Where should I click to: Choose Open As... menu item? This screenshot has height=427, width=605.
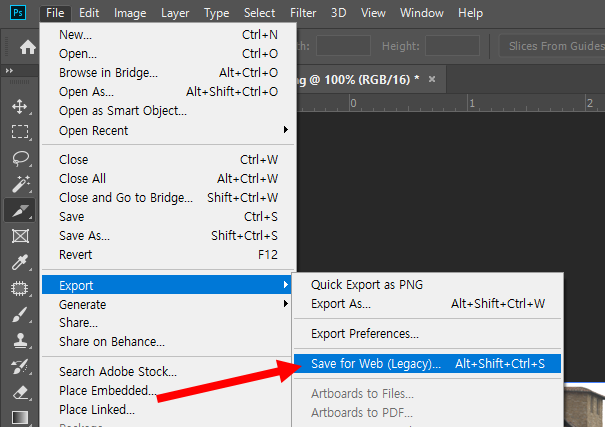[169, 91]
